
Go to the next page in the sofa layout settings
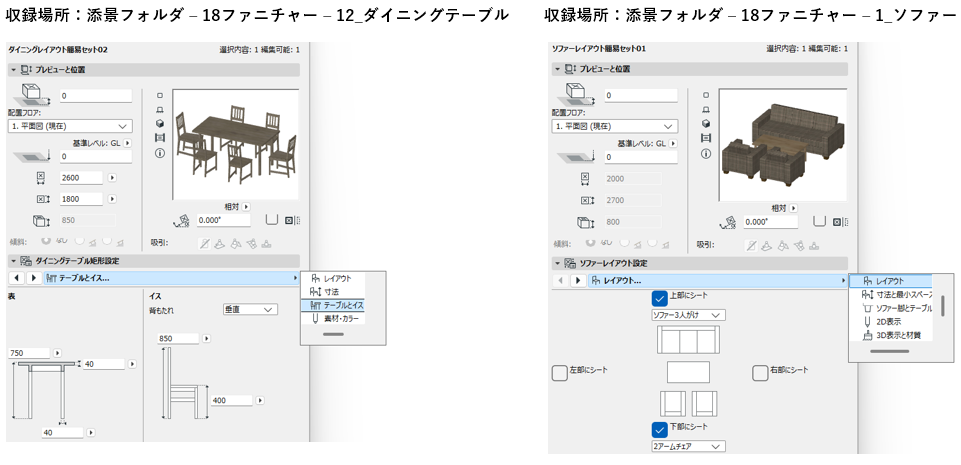pos(577,281)
